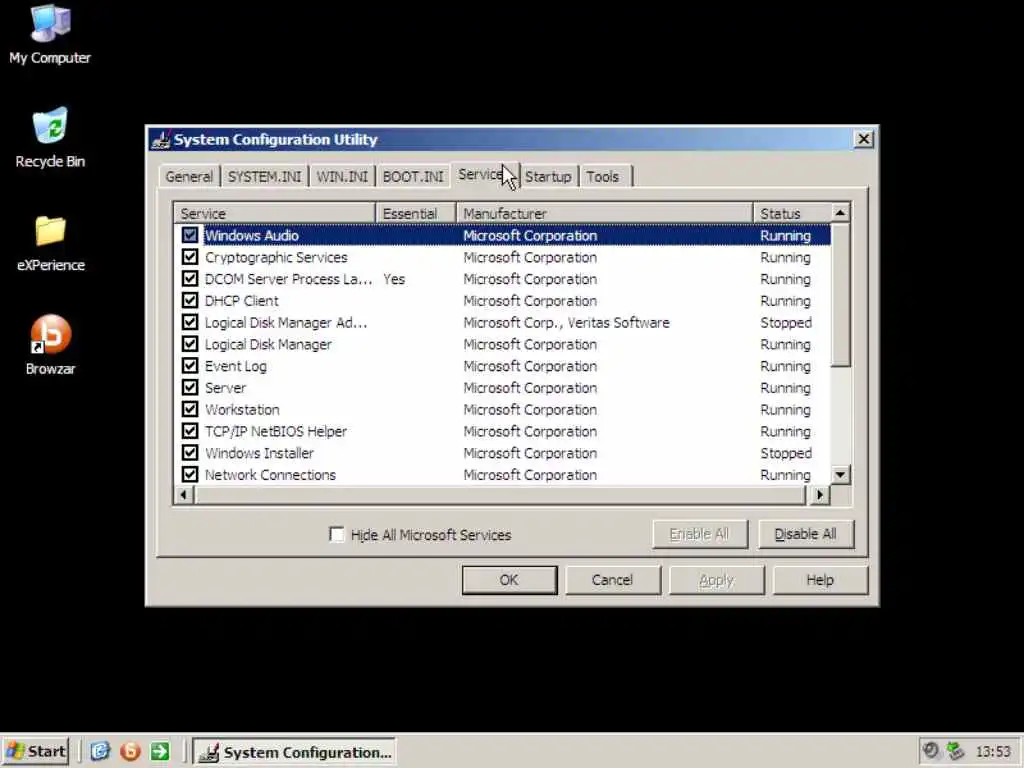
Task: Click the 'Yes' essential value for DCOM
Action: (394, 279)
